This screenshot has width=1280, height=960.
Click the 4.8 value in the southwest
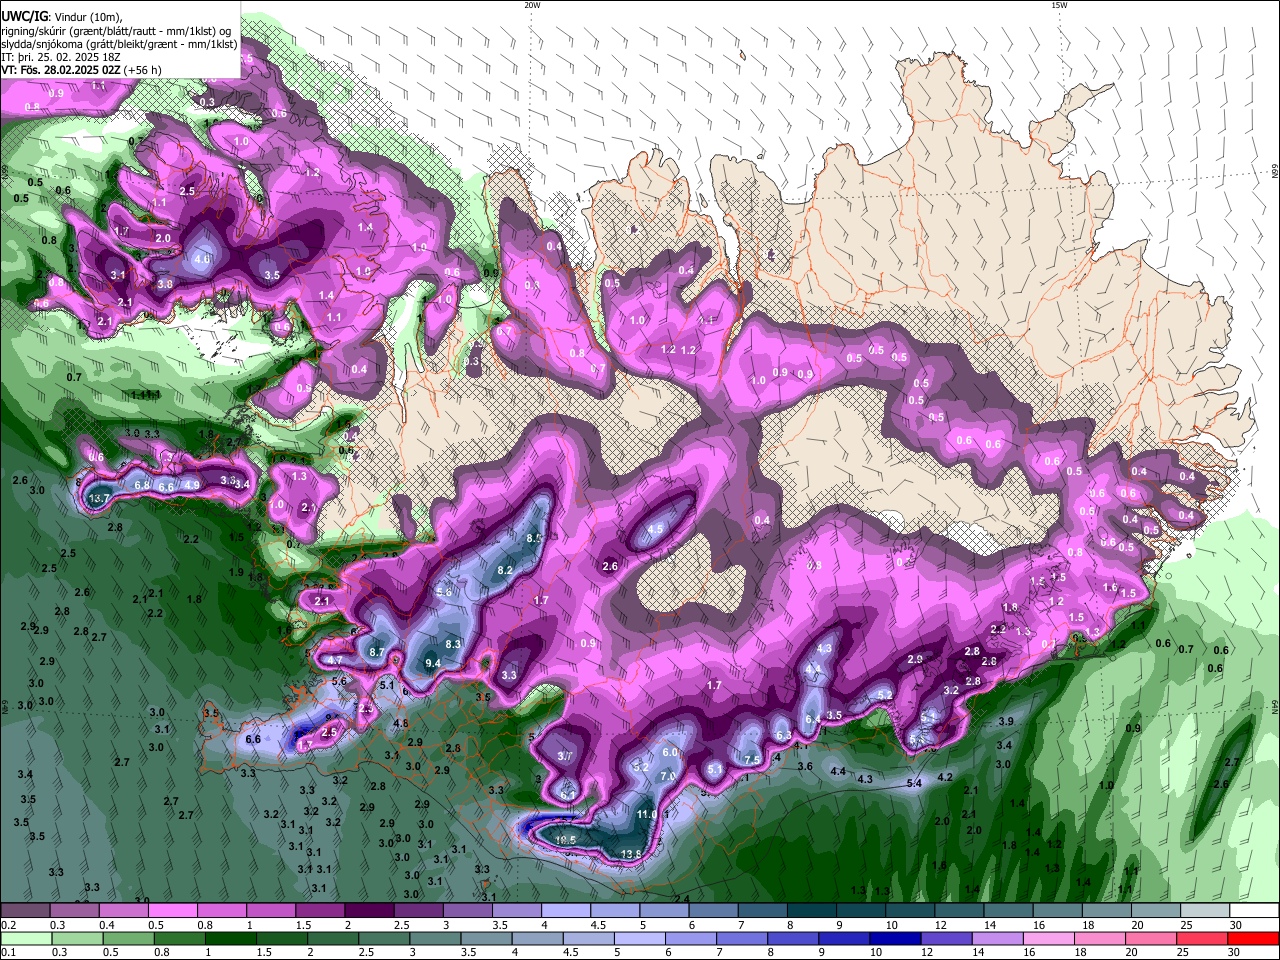401,723
